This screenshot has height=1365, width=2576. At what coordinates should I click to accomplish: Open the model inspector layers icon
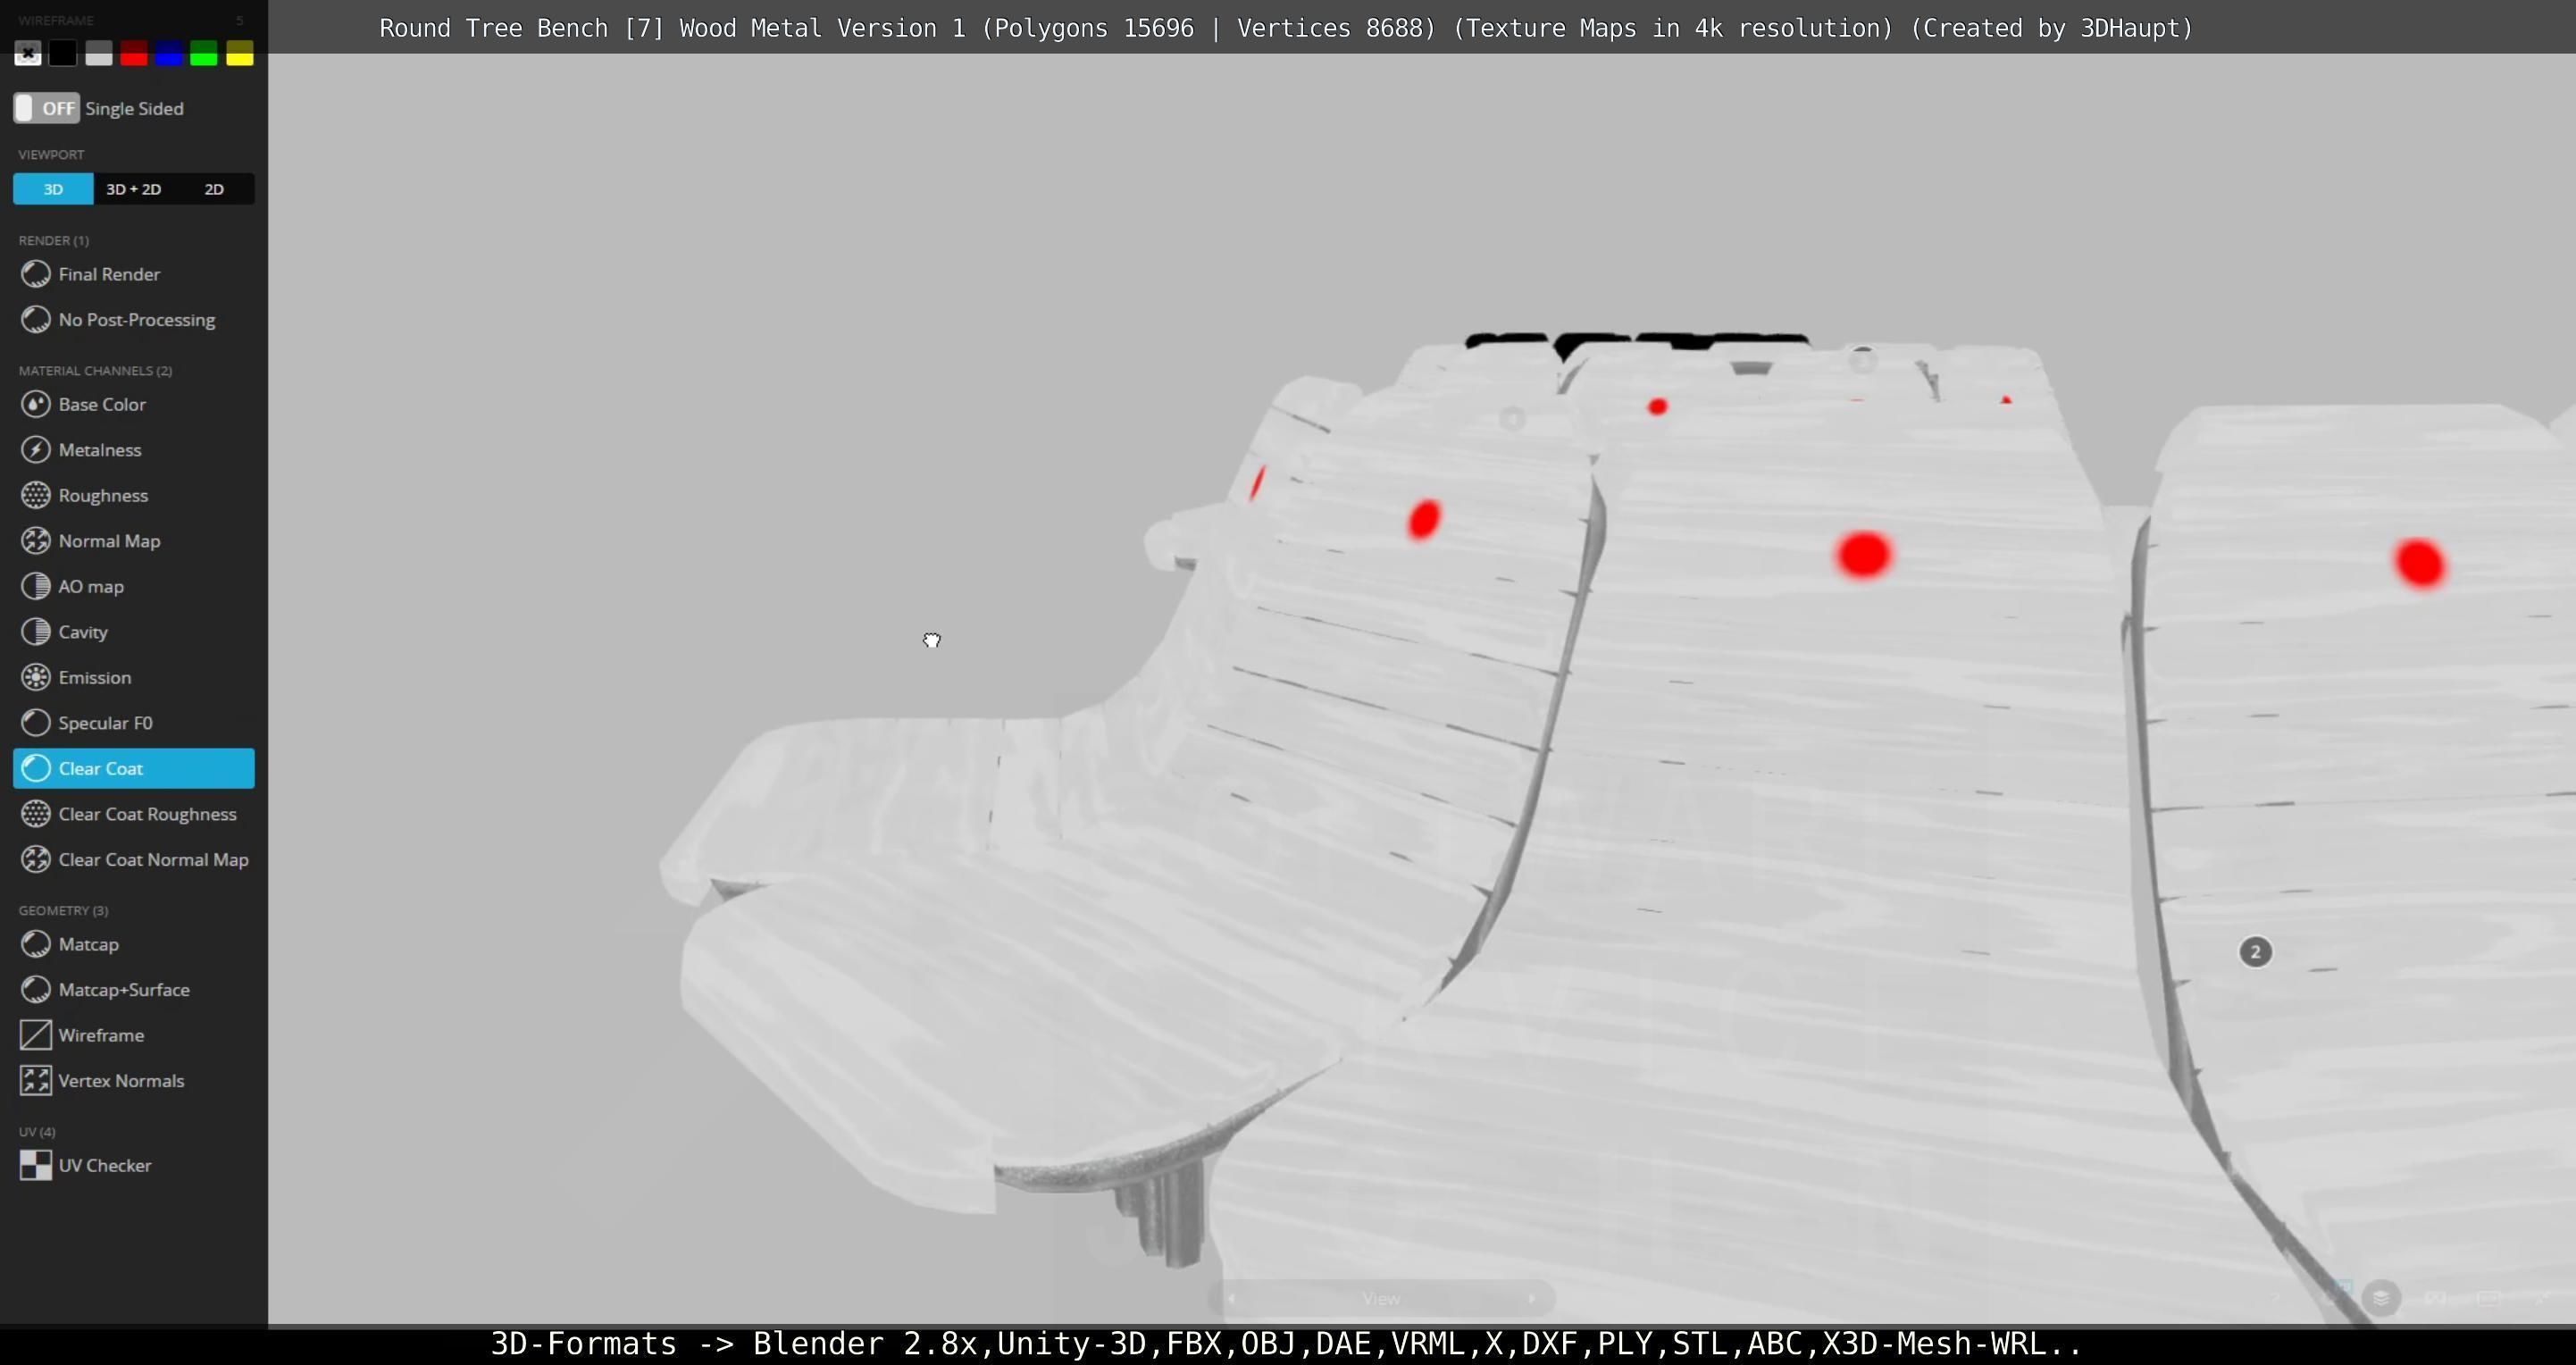2381,1298
